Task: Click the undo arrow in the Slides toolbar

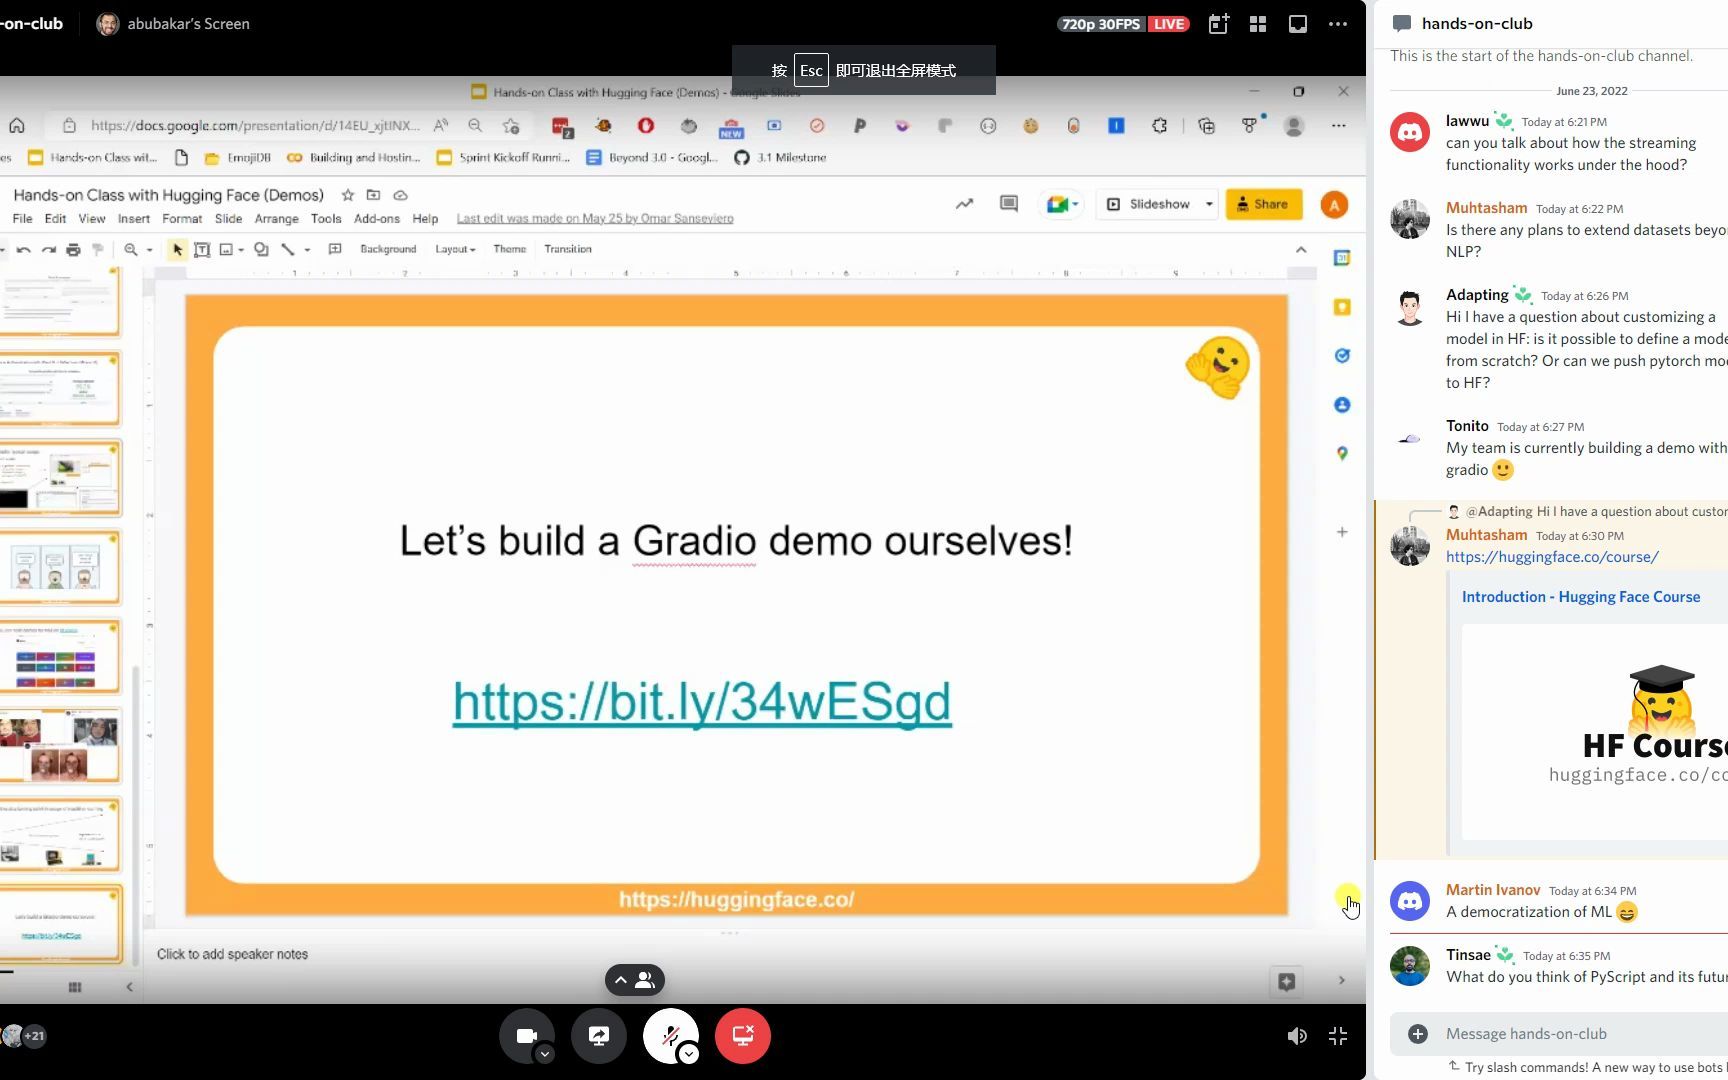Action: coord(24,249)
